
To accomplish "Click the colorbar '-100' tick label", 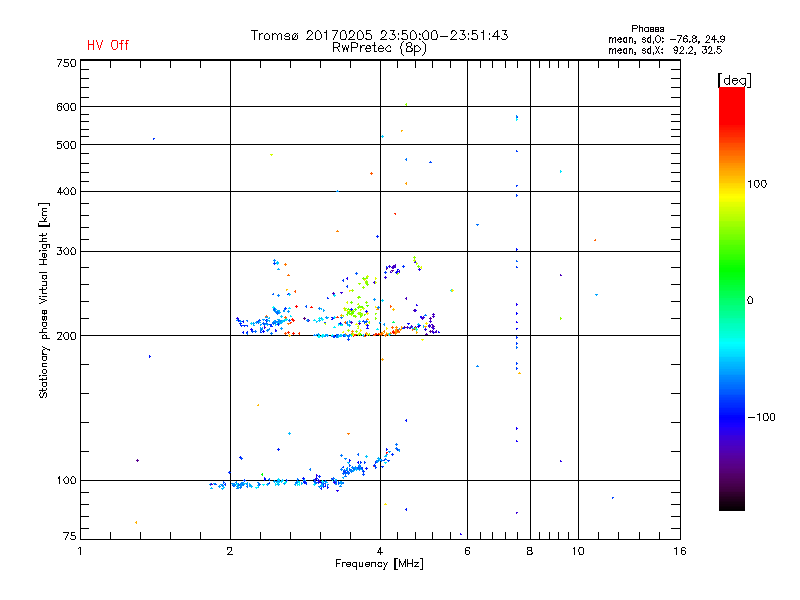I will click(761, 417).
